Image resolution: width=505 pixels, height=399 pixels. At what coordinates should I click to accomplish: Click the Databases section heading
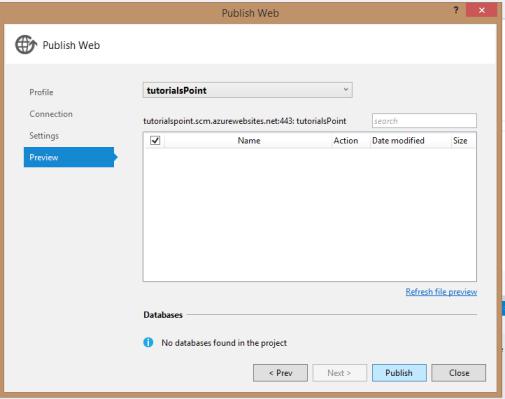coord(163,315)
